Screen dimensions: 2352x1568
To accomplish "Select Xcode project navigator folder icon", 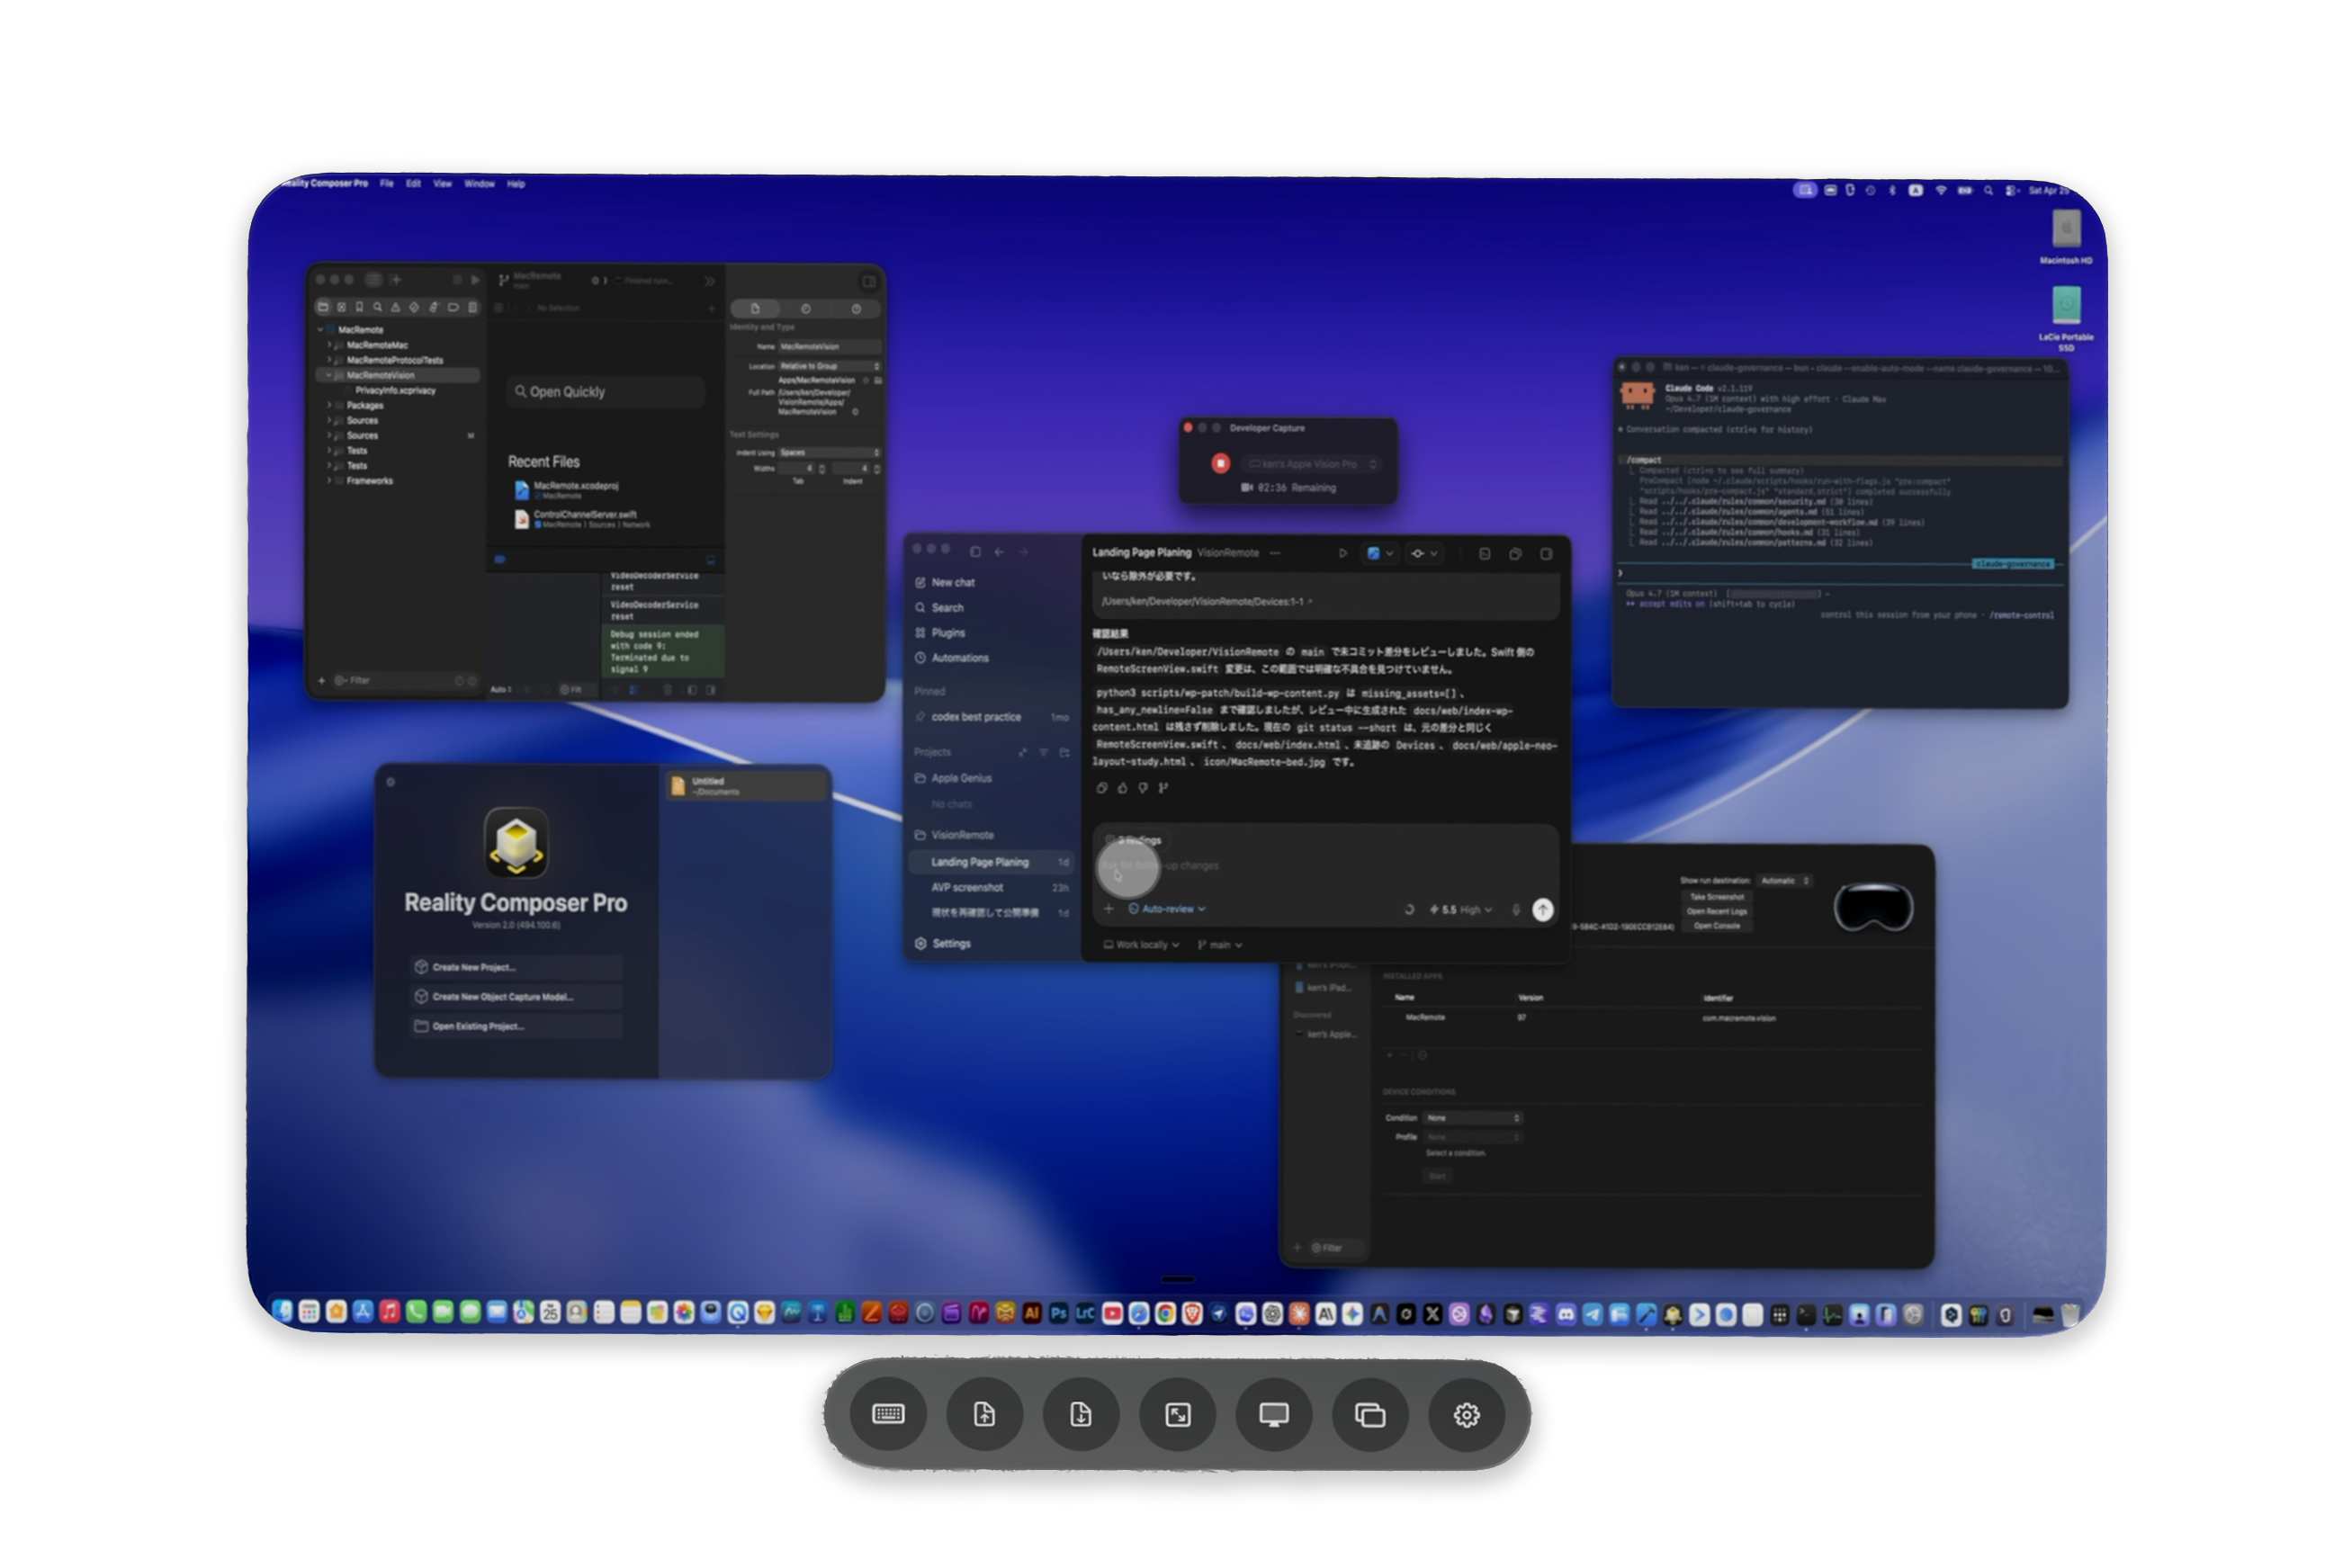I will [323, 307].
